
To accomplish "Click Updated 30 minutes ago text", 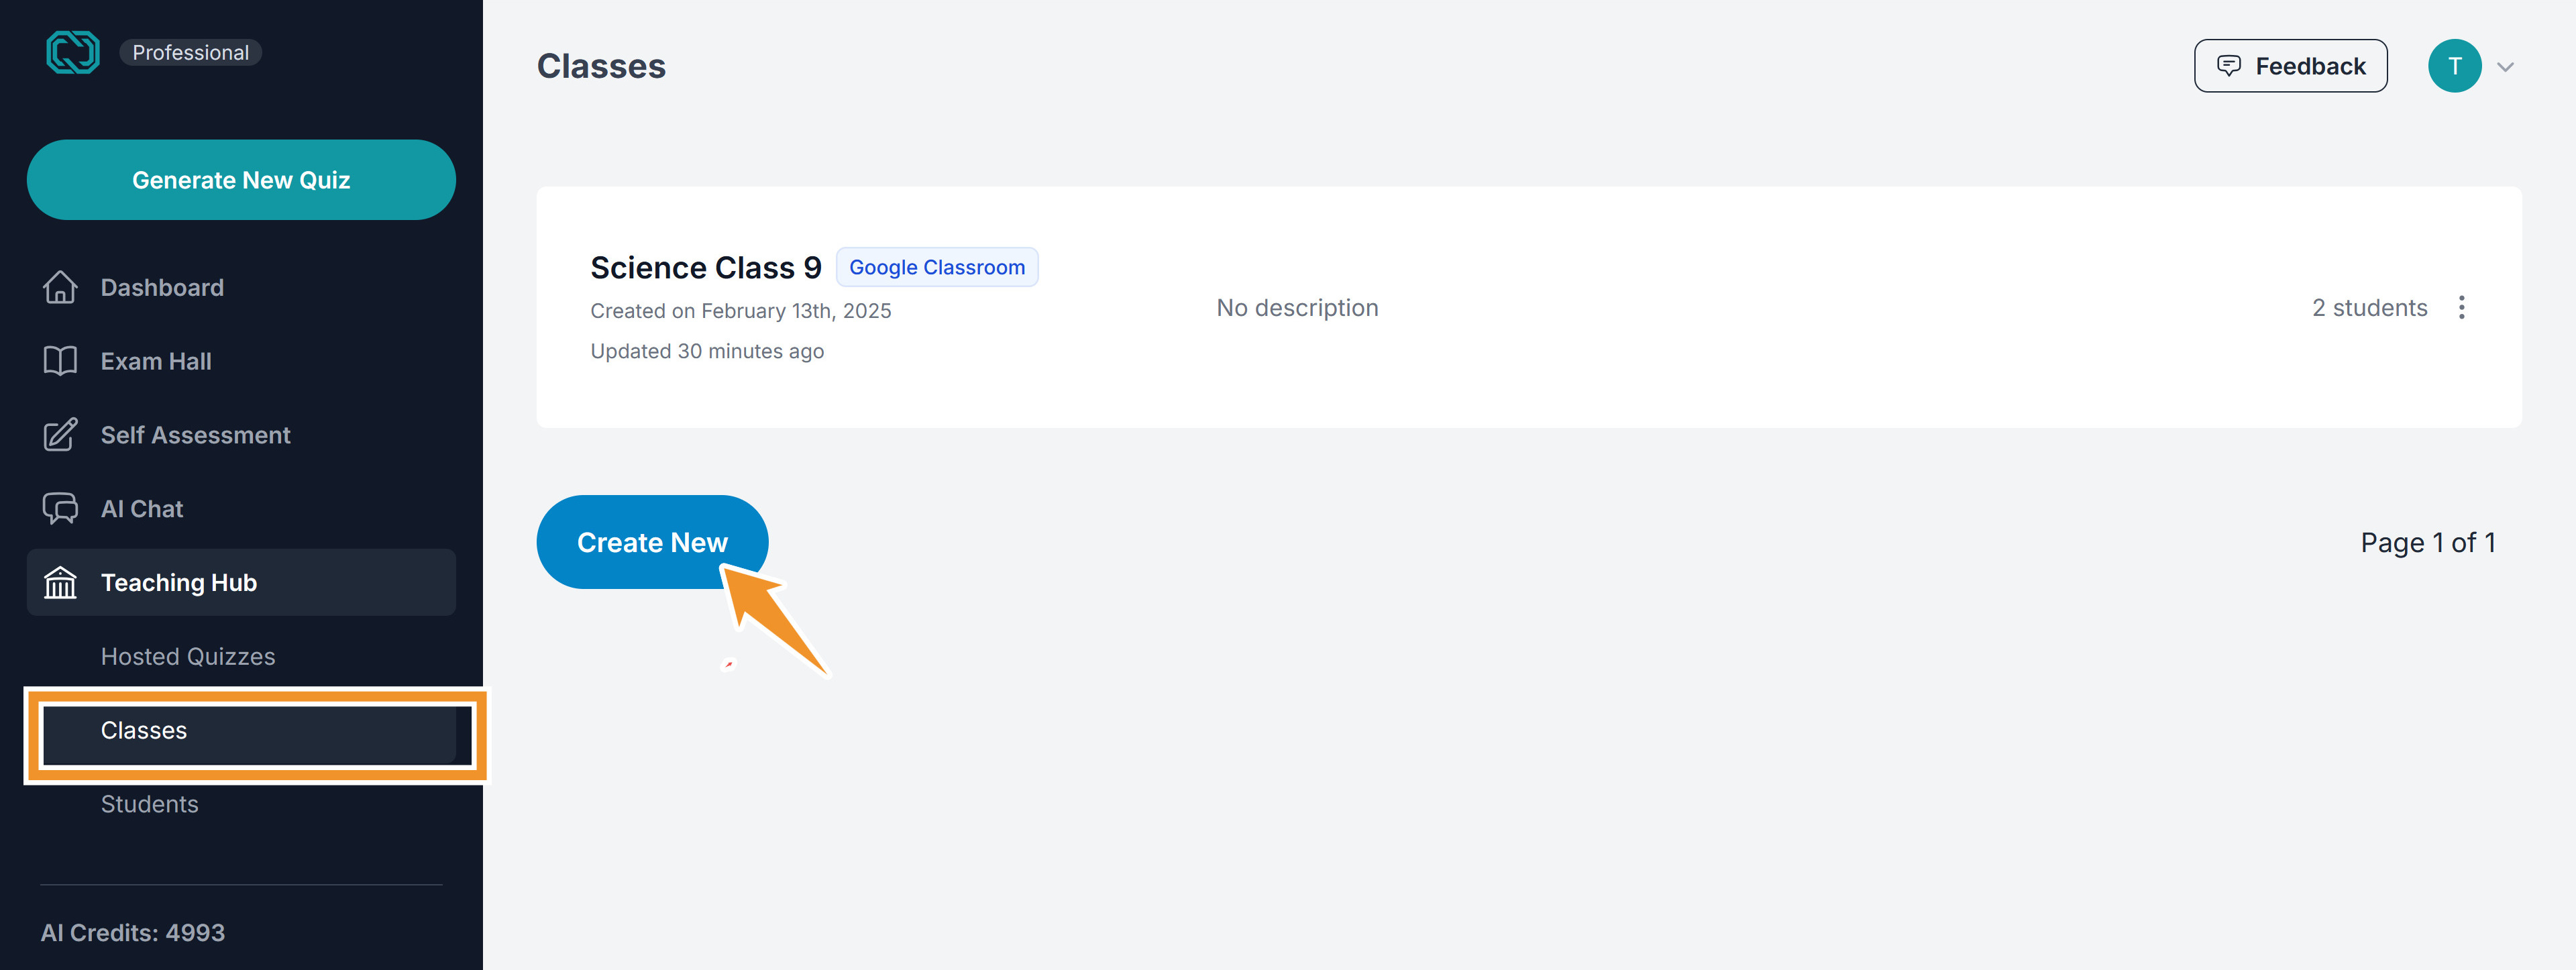I will [707, 351].
